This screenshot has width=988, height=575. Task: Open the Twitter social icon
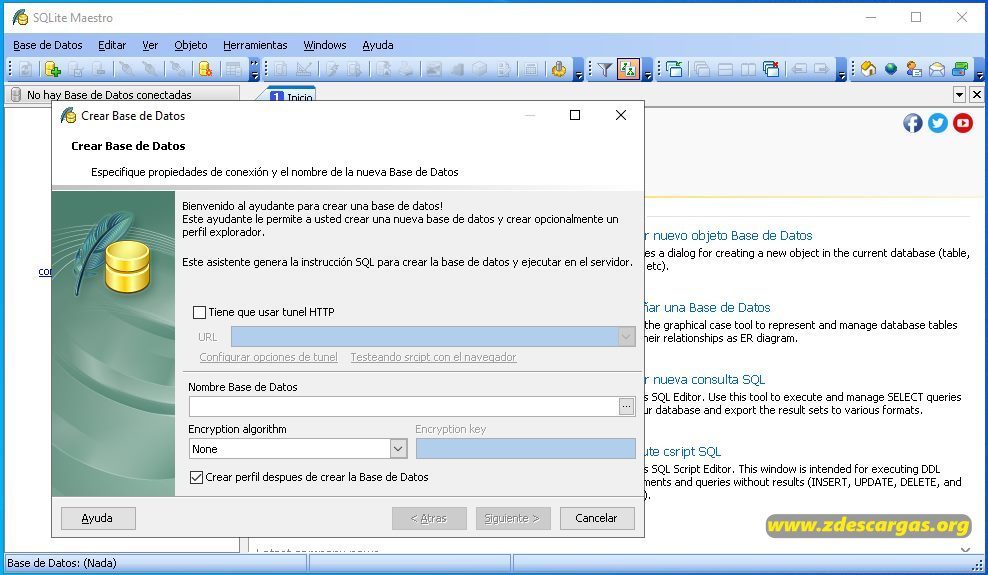click(938, 123)
